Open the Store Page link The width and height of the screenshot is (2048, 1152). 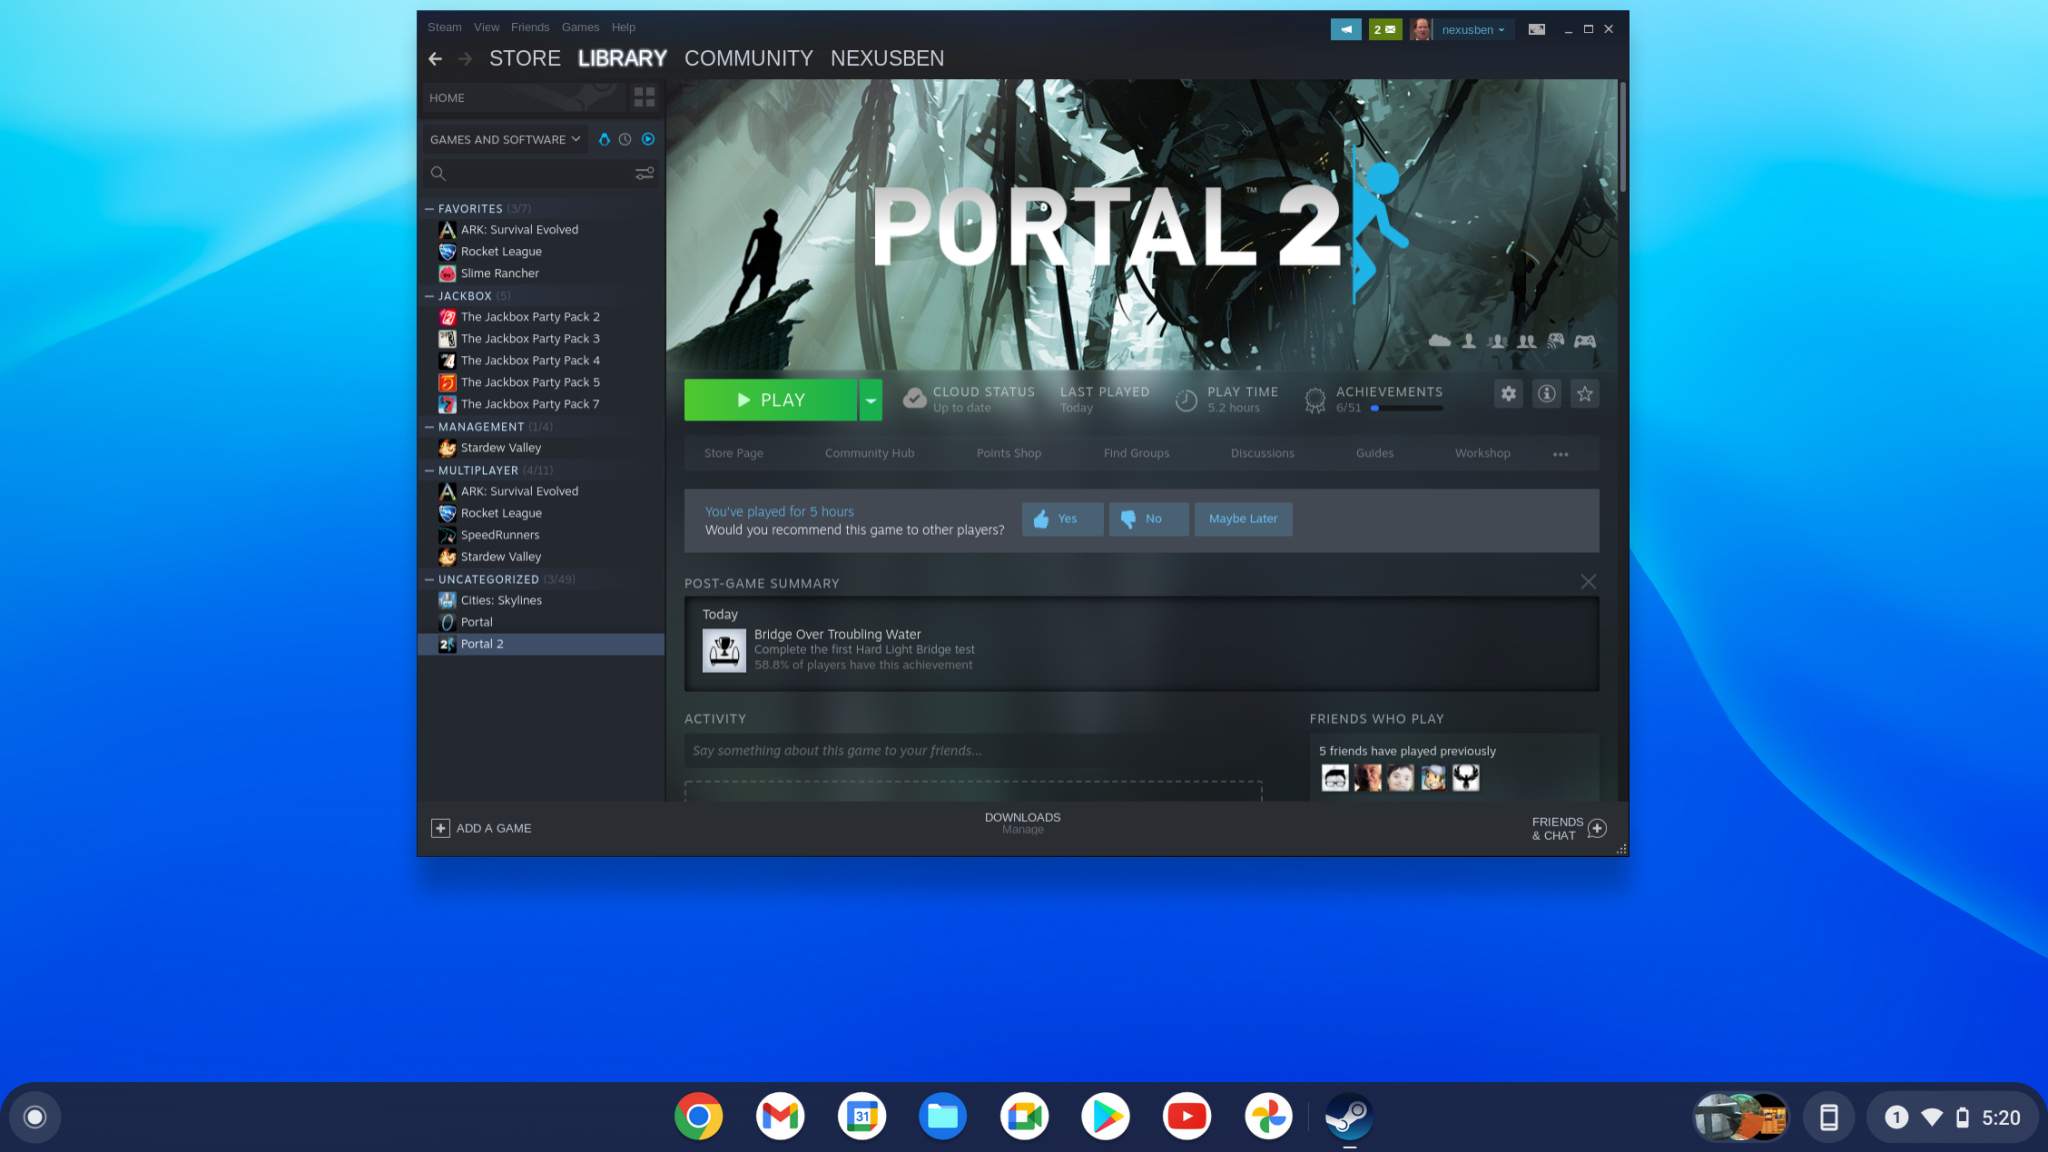(733, 454)
